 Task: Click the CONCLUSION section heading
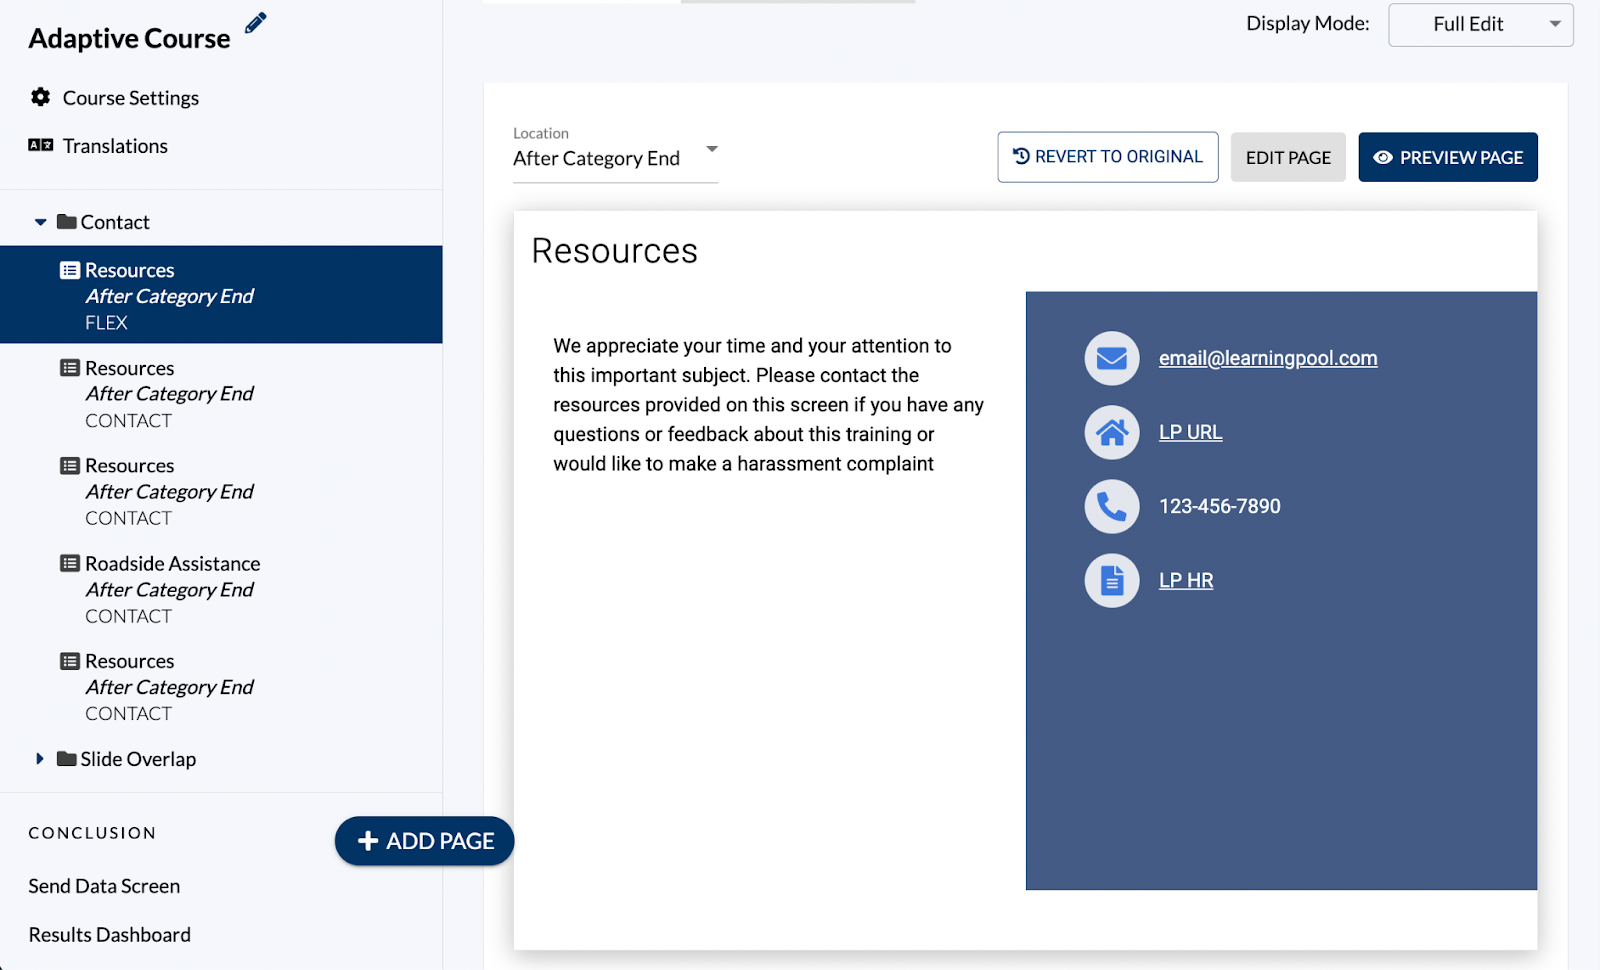[92, 833]
